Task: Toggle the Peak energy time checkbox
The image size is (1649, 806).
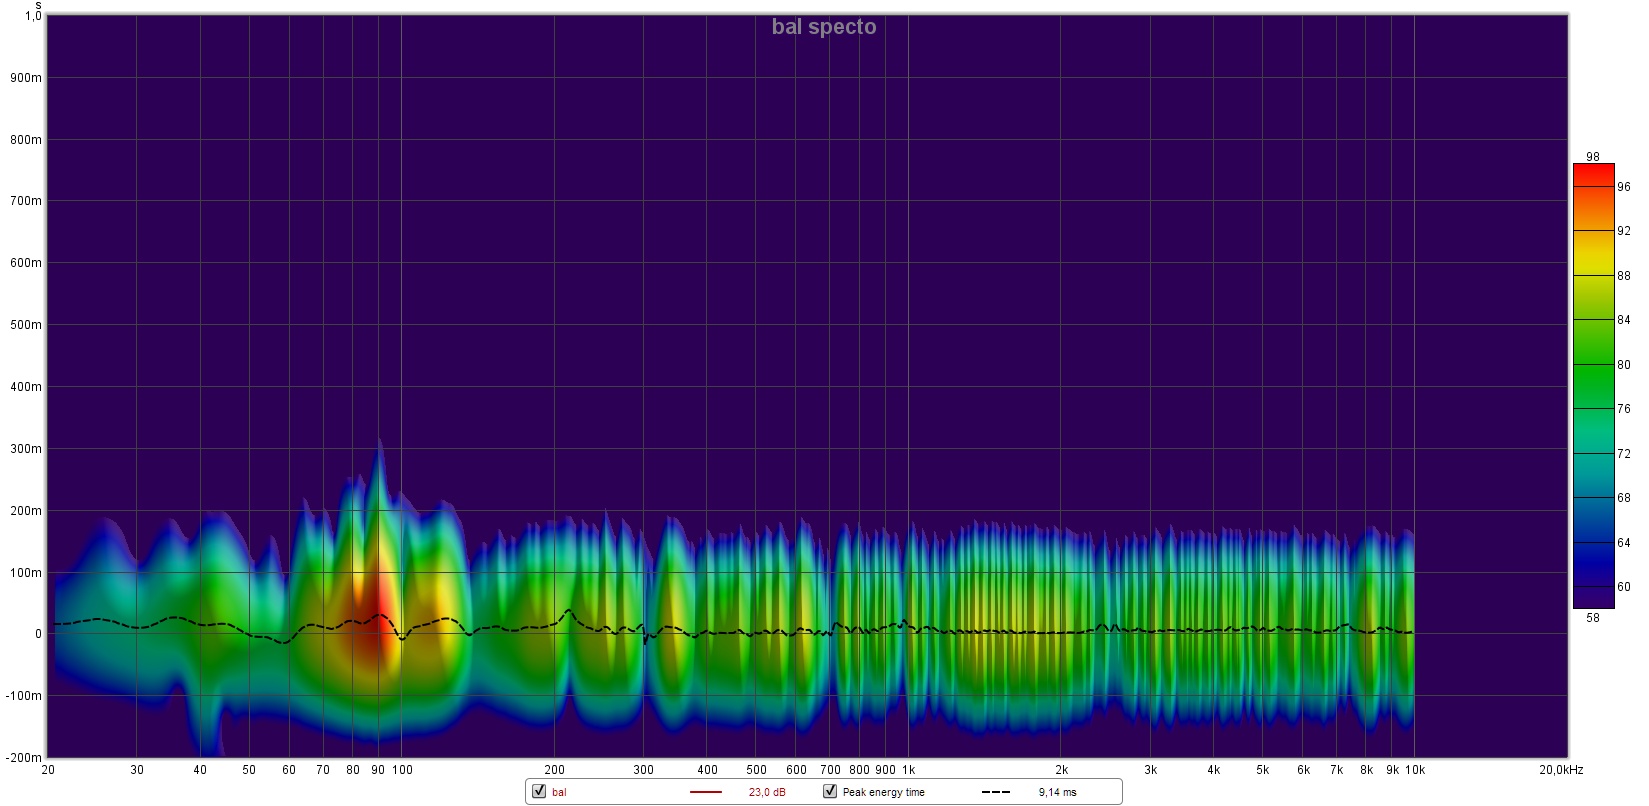Action: pos(829,791)
